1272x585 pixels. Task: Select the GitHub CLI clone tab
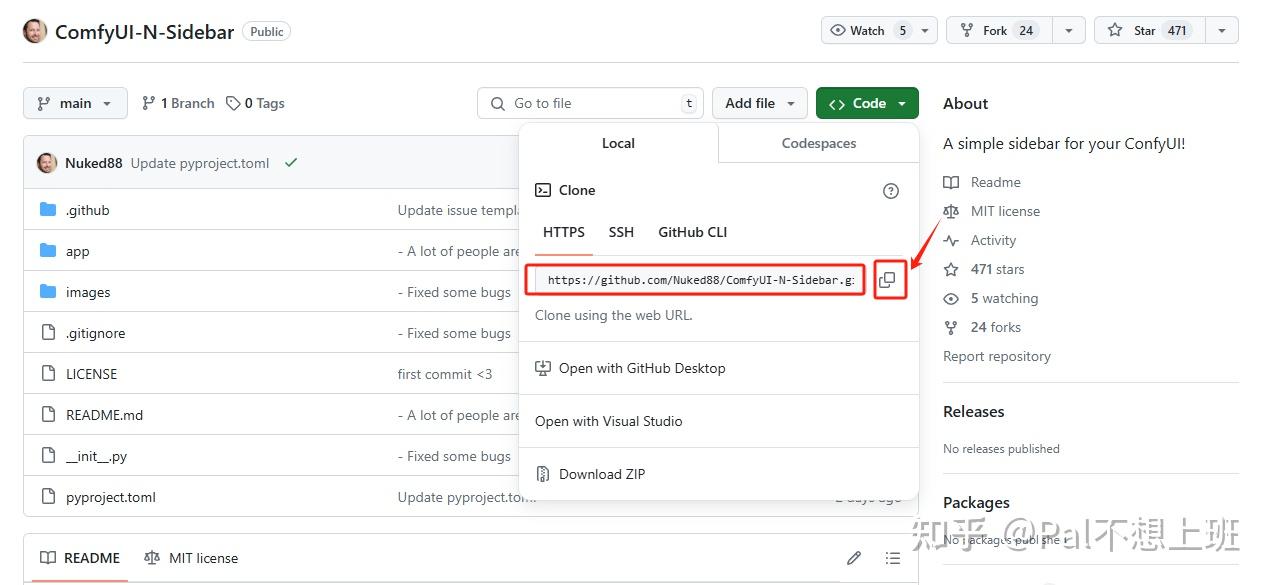(692, 232)
